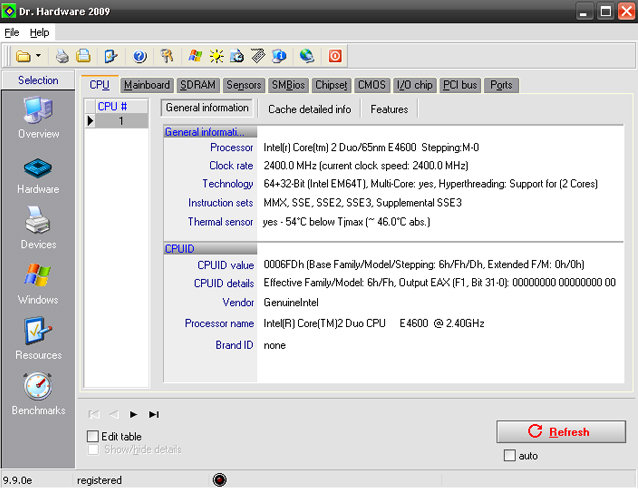Click the 9.9.0e version status text
The image size is (638, 489).
click(17, 480)
